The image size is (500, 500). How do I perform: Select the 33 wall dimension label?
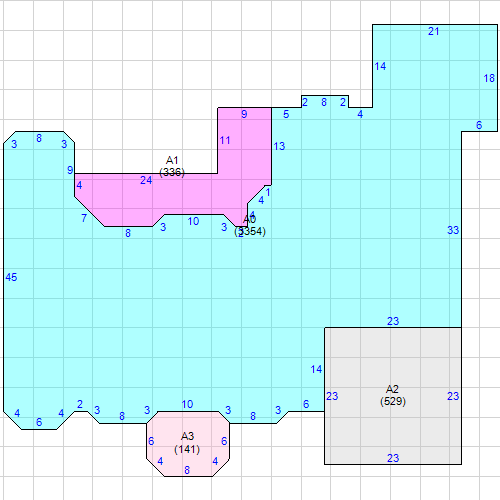pyautogui.click(x=453, y=230)
